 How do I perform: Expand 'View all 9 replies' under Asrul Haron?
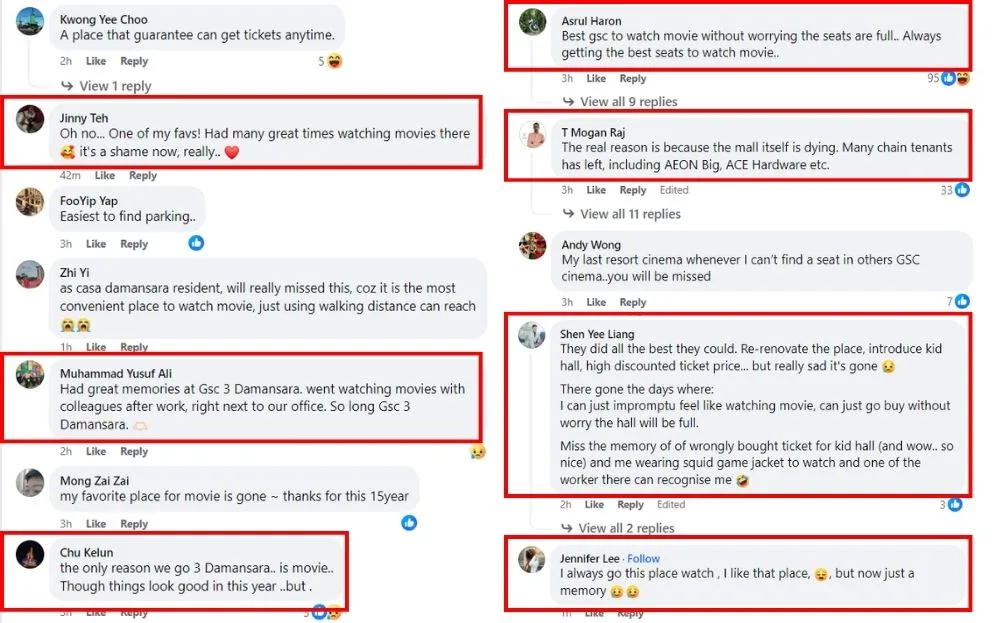628,101
